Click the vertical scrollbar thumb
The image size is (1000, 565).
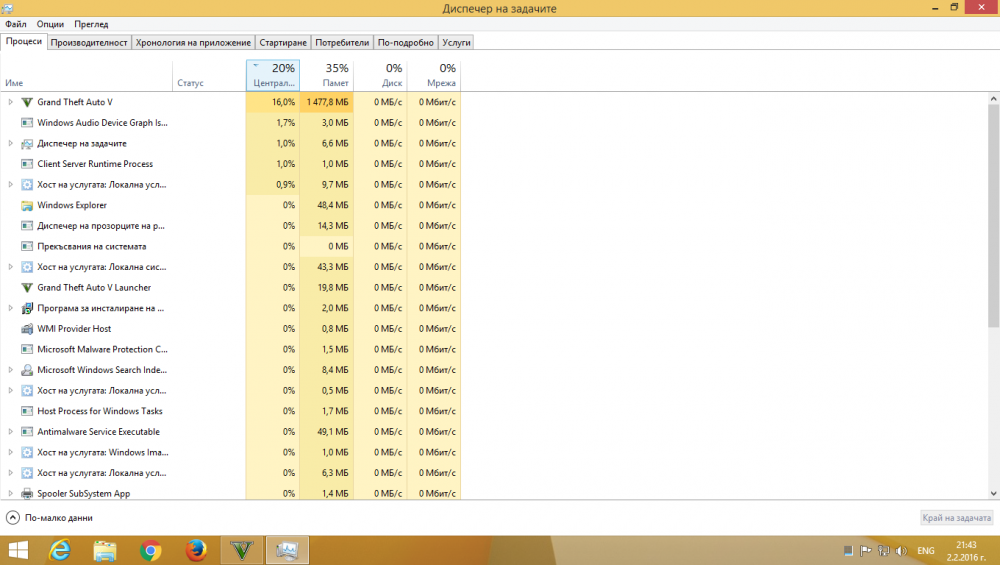tap(994, 216)
